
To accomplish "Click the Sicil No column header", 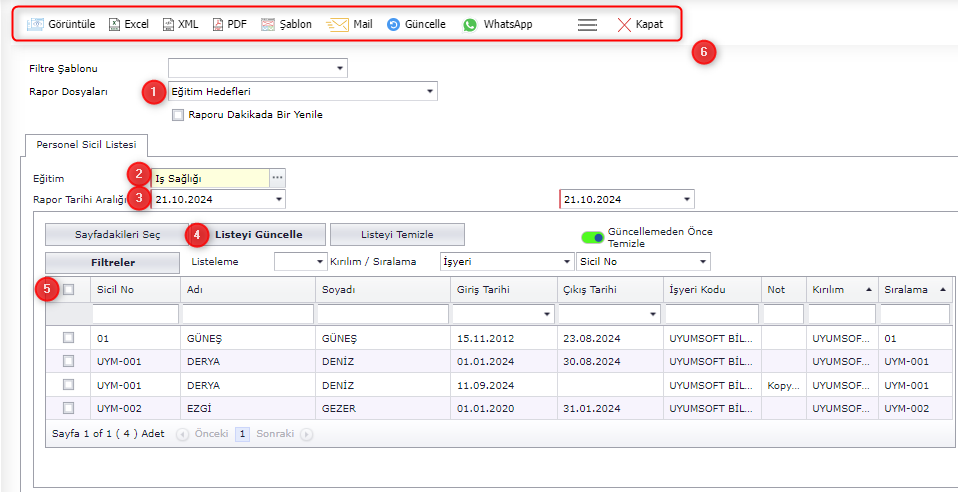I will (136, 290).
